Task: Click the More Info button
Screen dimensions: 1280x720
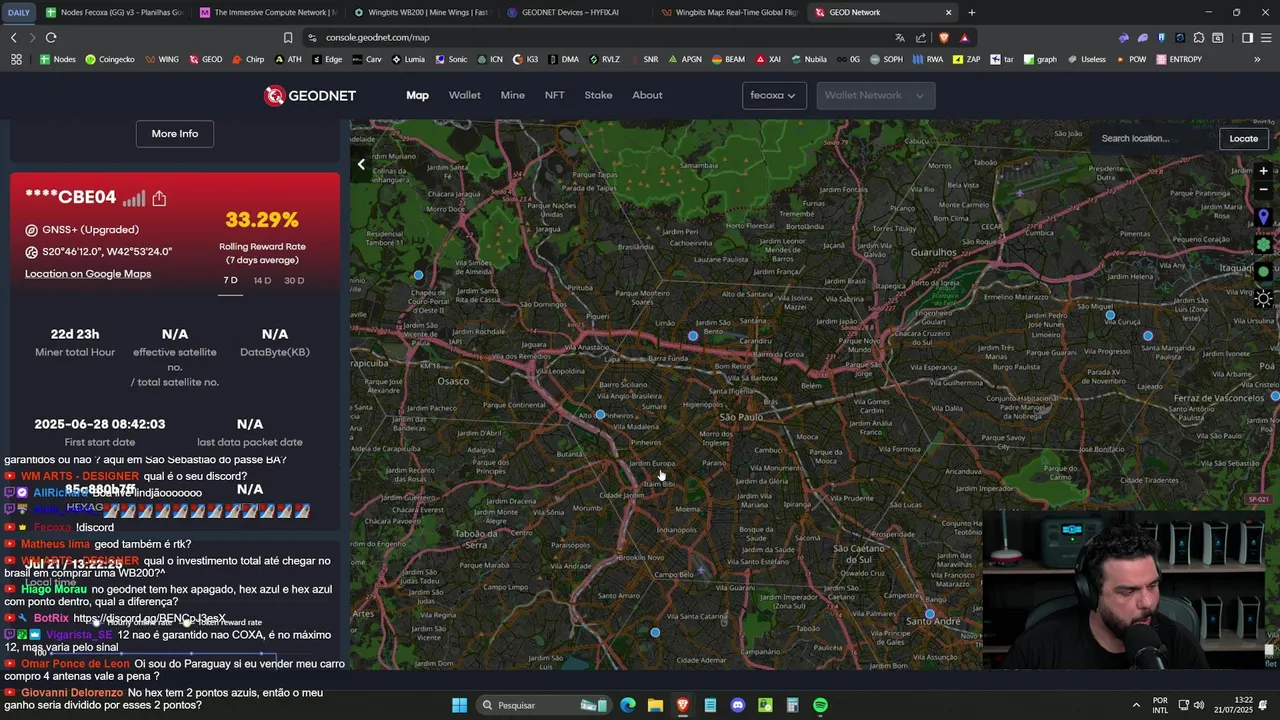Action: pyautogui.click(x=175, y=133)
